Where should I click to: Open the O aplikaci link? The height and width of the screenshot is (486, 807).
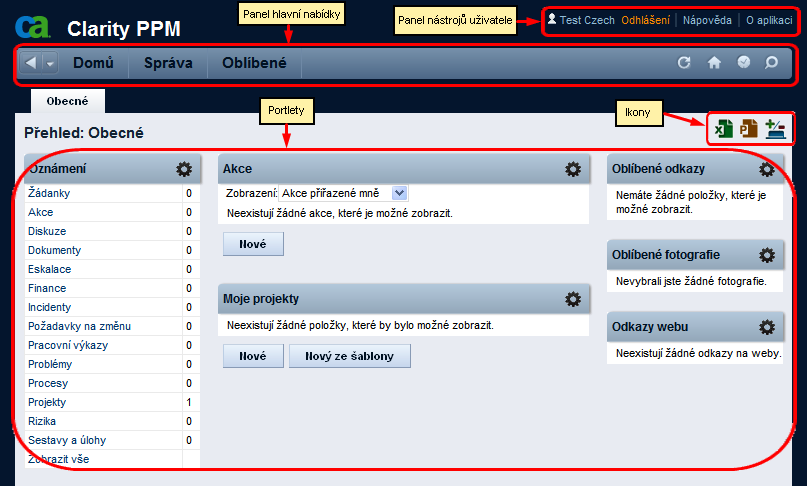click(769, 20)
